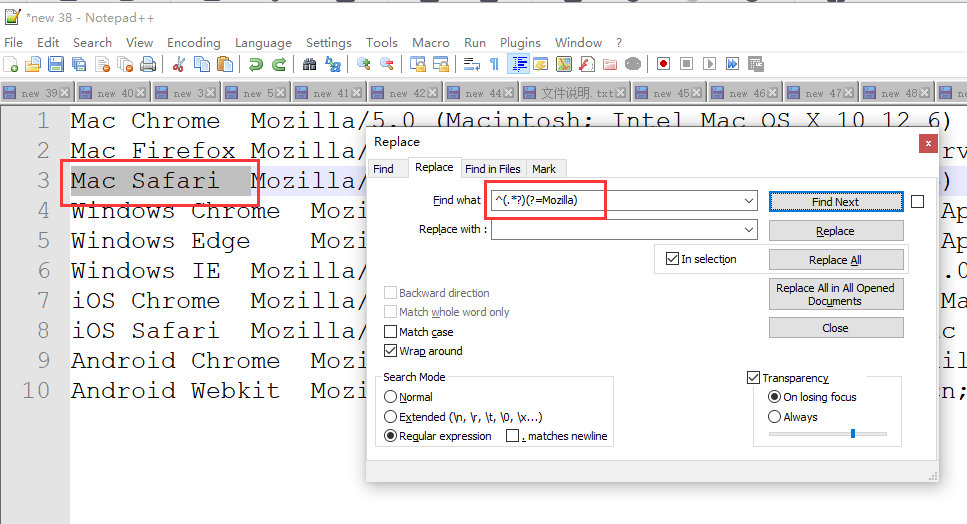Toggle the indent guide icon
The image size is (967, 524).
coord(518,64)
